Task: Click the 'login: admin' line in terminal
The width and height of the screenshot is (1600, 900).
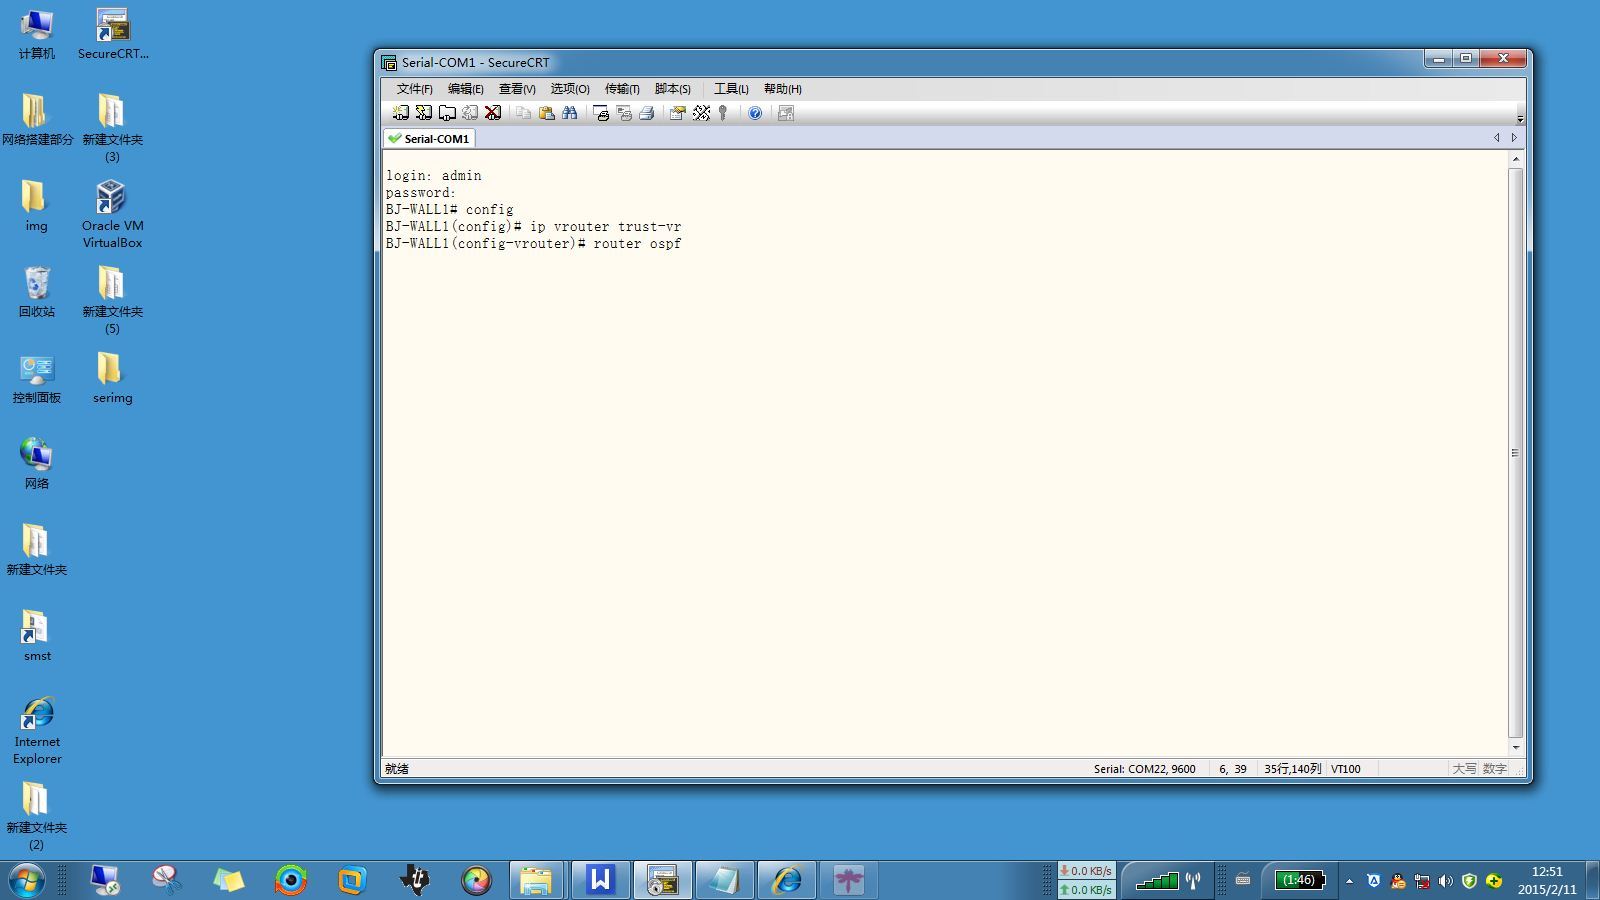Action: pos(434,176)
